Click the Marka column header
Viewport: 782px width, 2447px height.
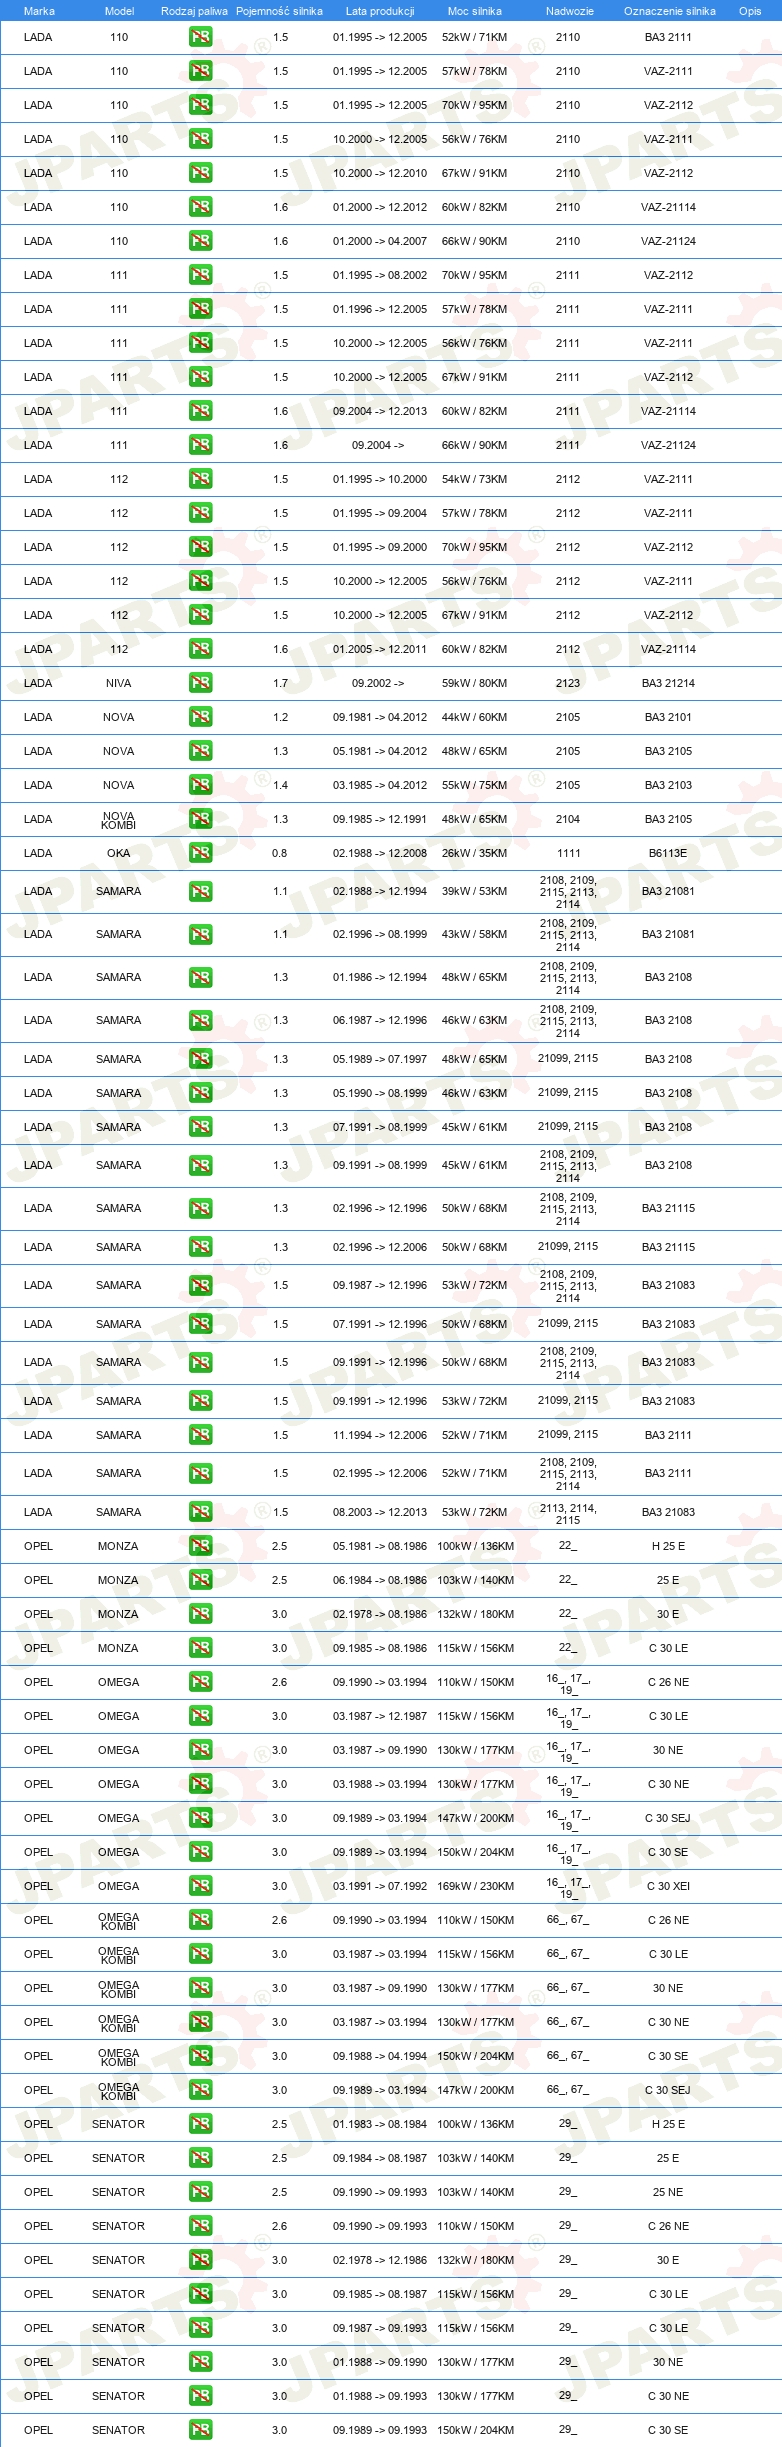coord(39,11)
